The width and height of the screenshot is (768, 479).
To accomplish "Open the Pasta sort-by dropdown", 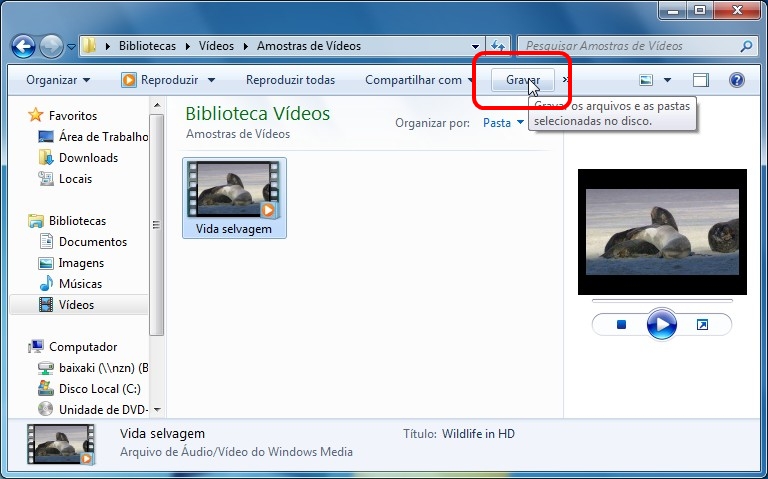I will coord(503,123).
